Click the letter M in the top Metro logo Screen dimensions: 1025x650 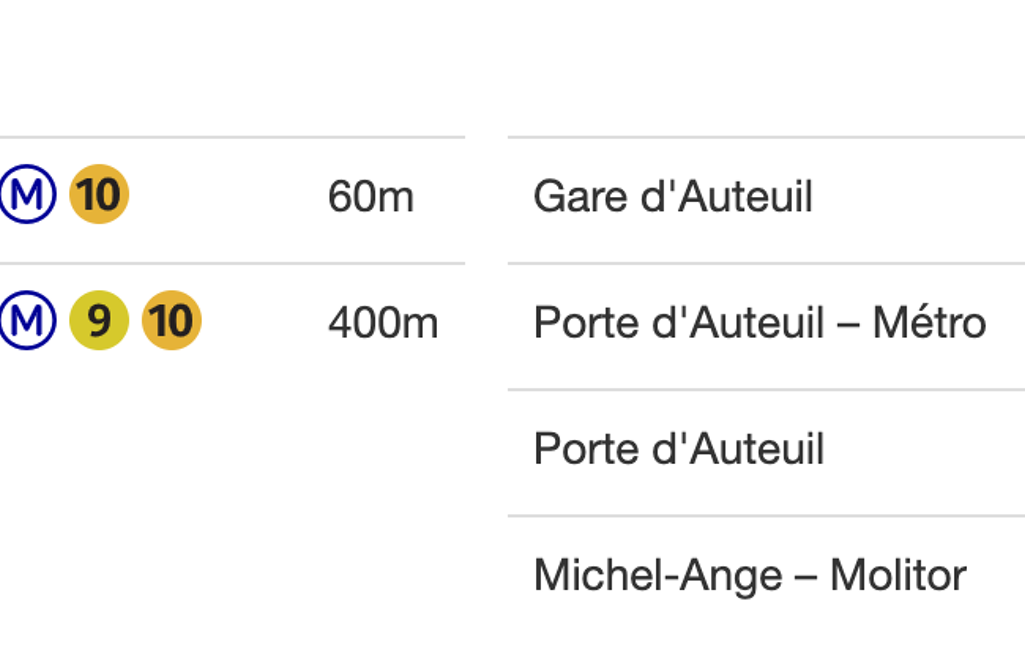[27, 194]
